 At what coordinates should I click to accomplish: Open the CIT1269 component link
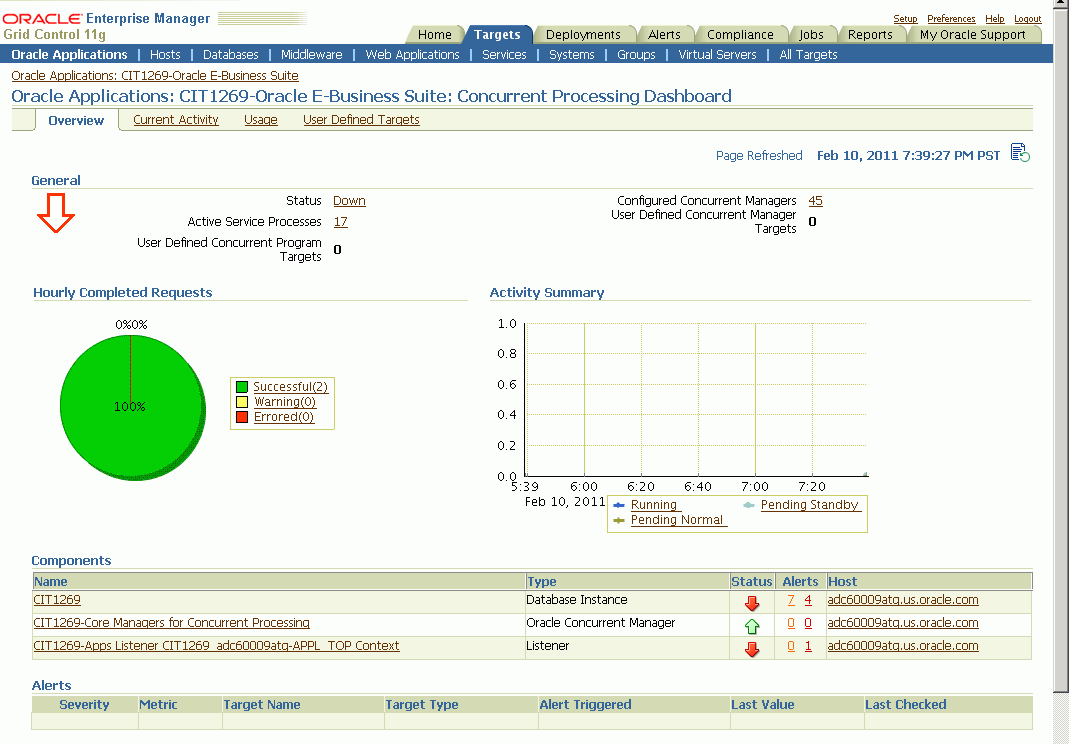point(57,600)
